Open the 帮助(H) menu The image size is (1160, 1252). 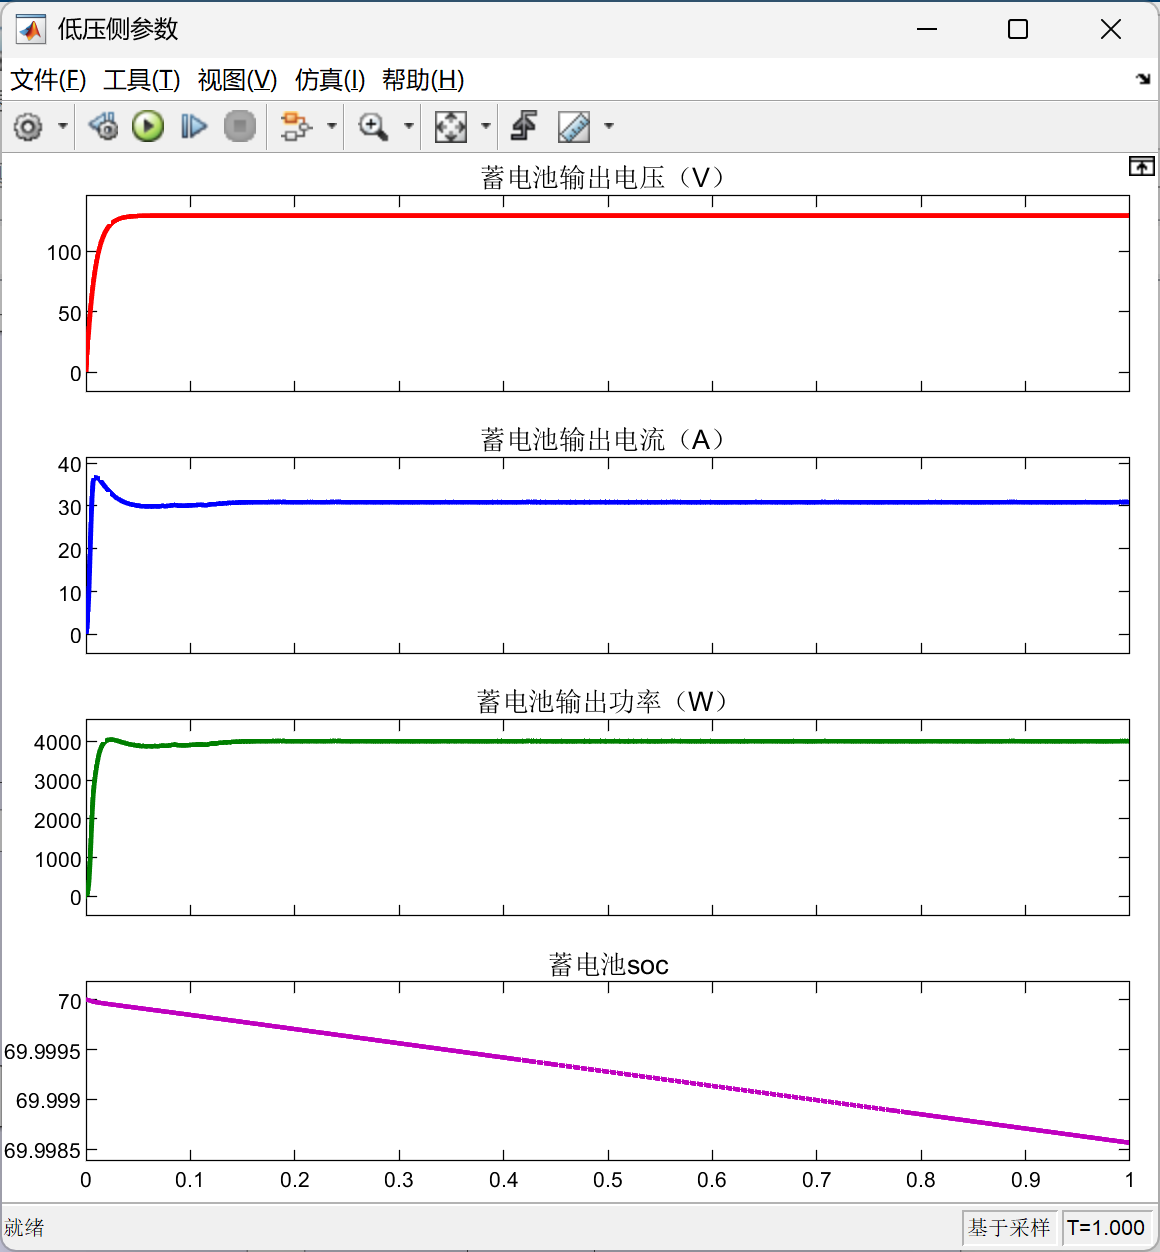click(x=423, y=80)
